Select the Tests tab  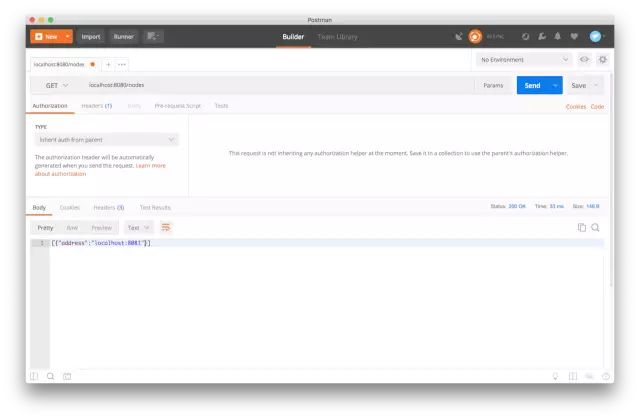[221, 106]
